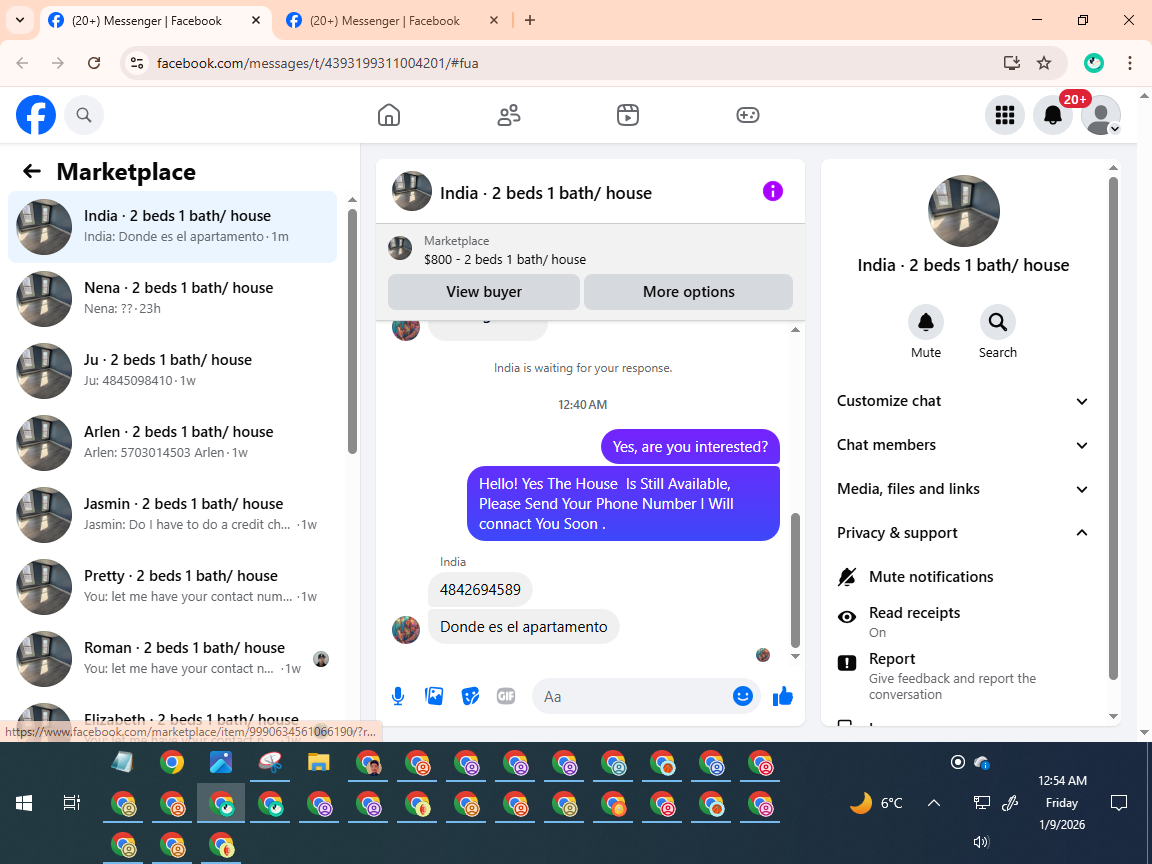Attach a photo file icon
Image resolution: width=1152 pixels, height=864 pixels.
click(433, 696)
